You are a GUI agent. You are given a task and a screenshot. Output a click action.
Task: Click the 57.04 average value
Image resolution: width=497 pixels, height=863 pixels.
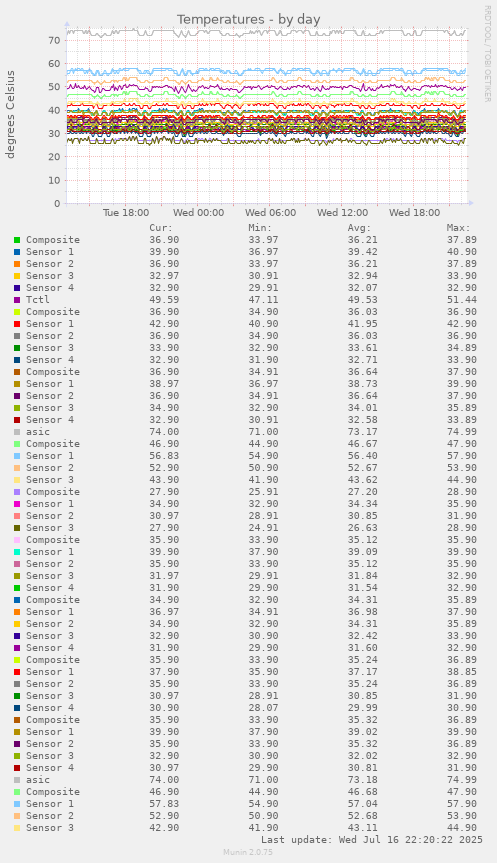coord(362,804)
